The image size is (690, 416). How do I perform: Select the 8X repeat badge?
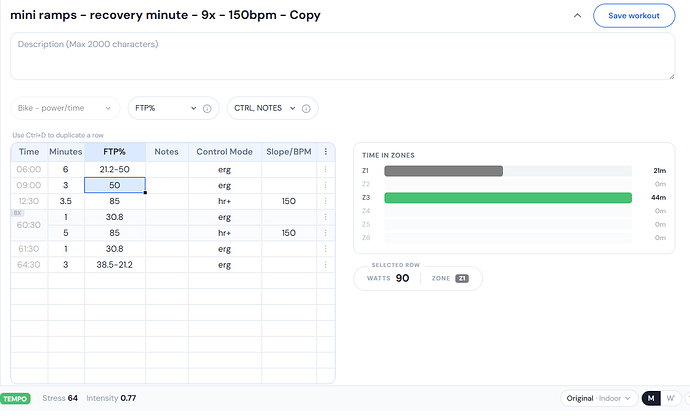click(x=17, y=213)
